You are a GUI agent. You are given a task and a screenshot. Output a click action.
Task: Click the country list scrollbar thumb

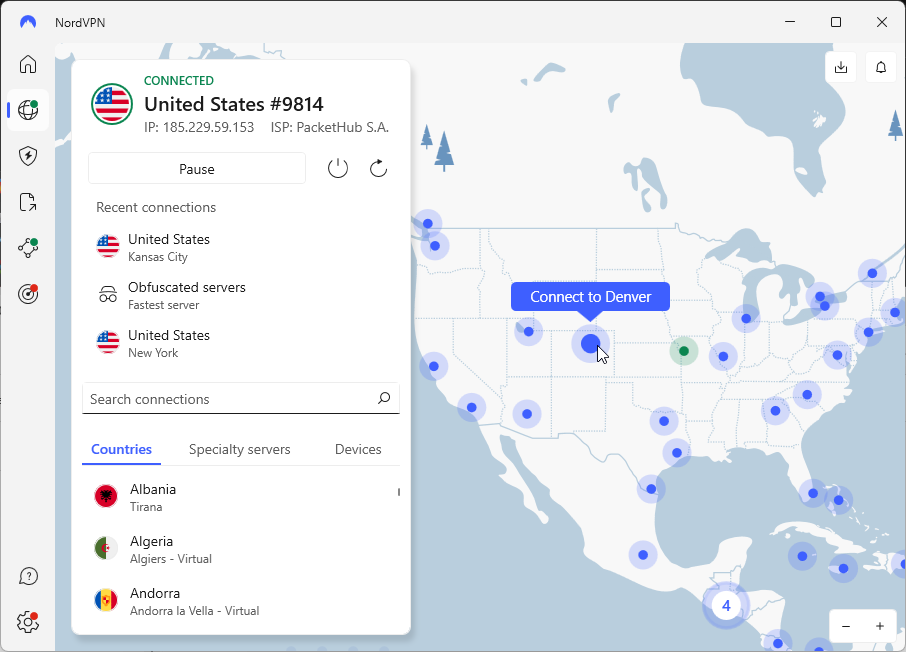(x=399, y=492)
